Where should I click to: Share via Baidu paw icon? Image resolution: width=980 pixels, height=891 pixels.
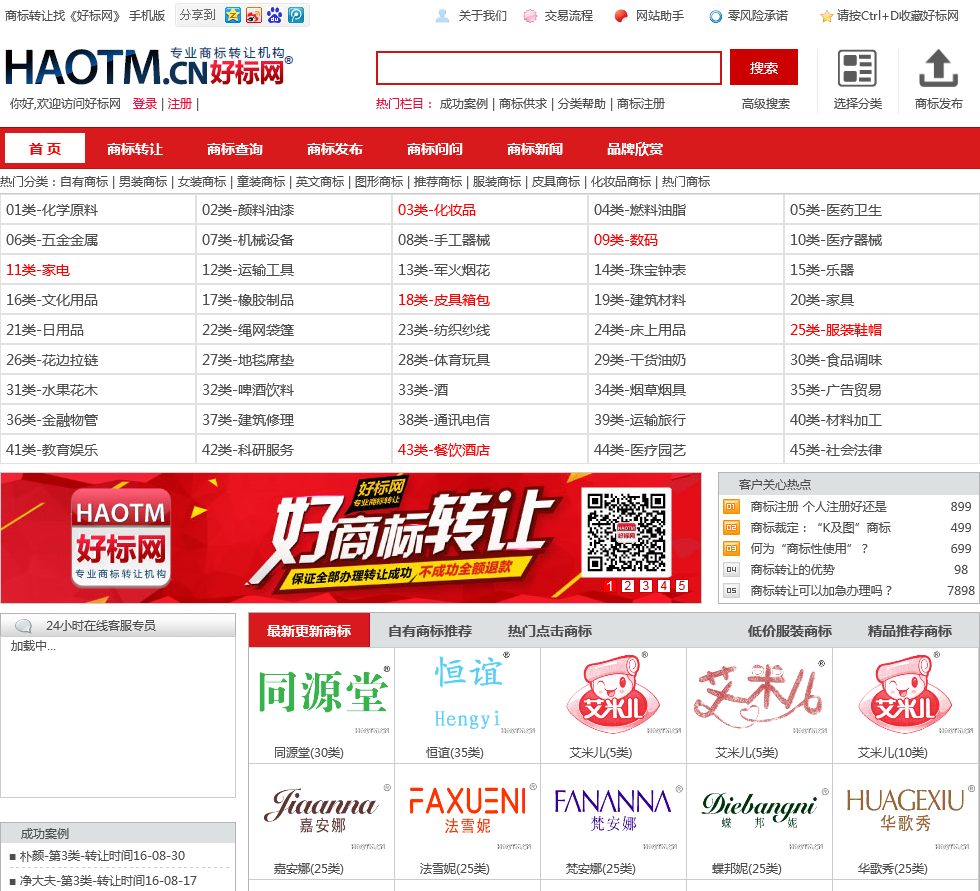click(275, 15)
